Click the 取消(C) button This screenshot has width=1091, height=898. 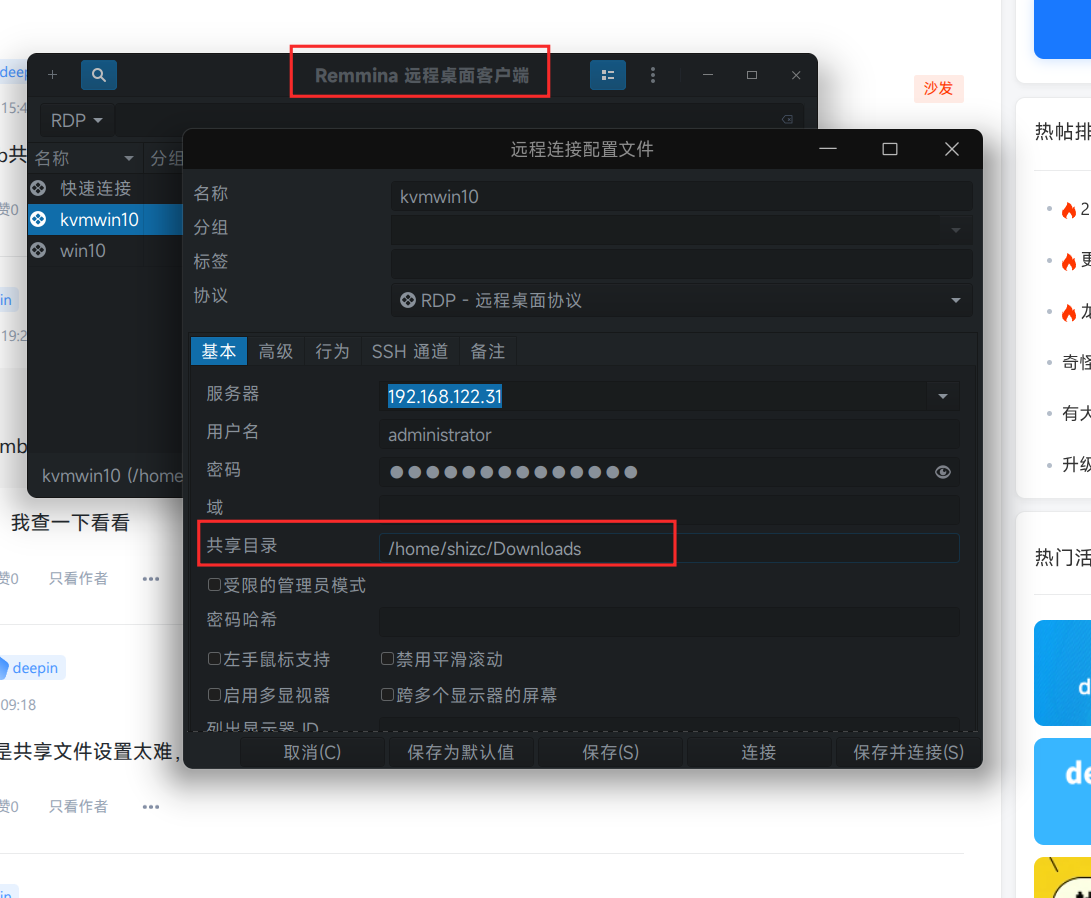[312, 752]
